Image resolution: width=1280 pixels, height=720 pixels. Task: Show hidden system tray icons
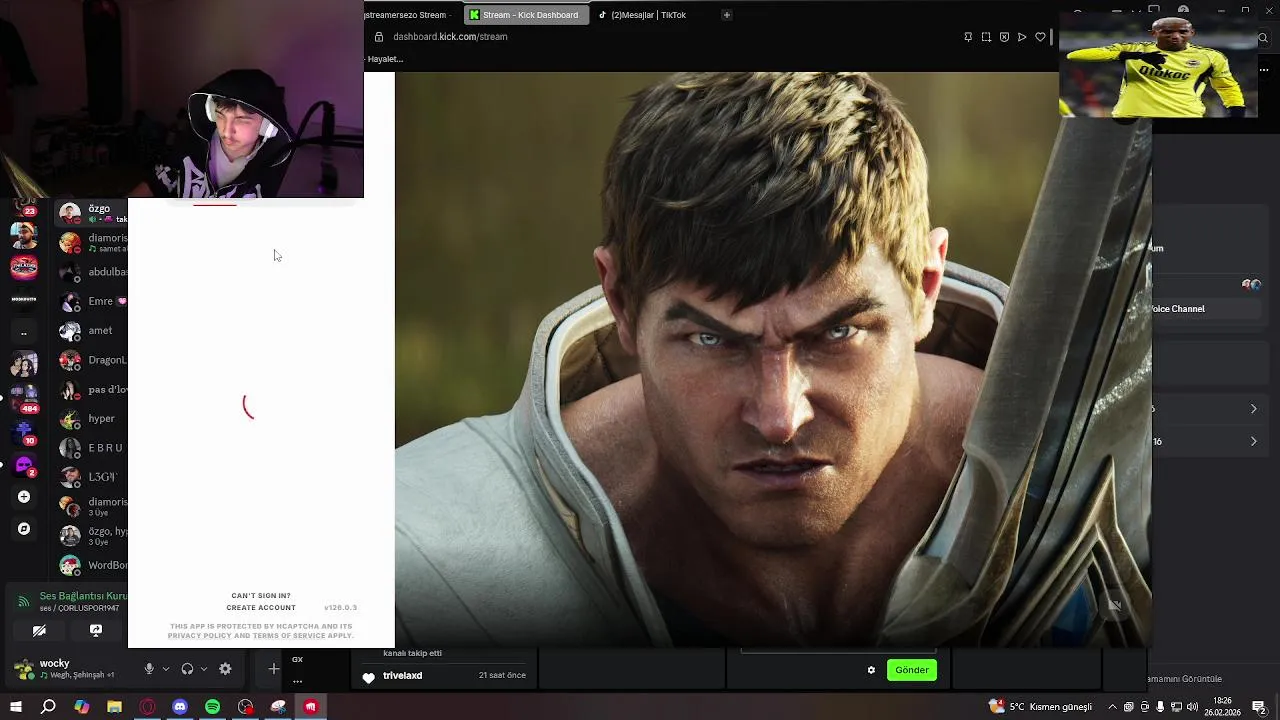1112,707
